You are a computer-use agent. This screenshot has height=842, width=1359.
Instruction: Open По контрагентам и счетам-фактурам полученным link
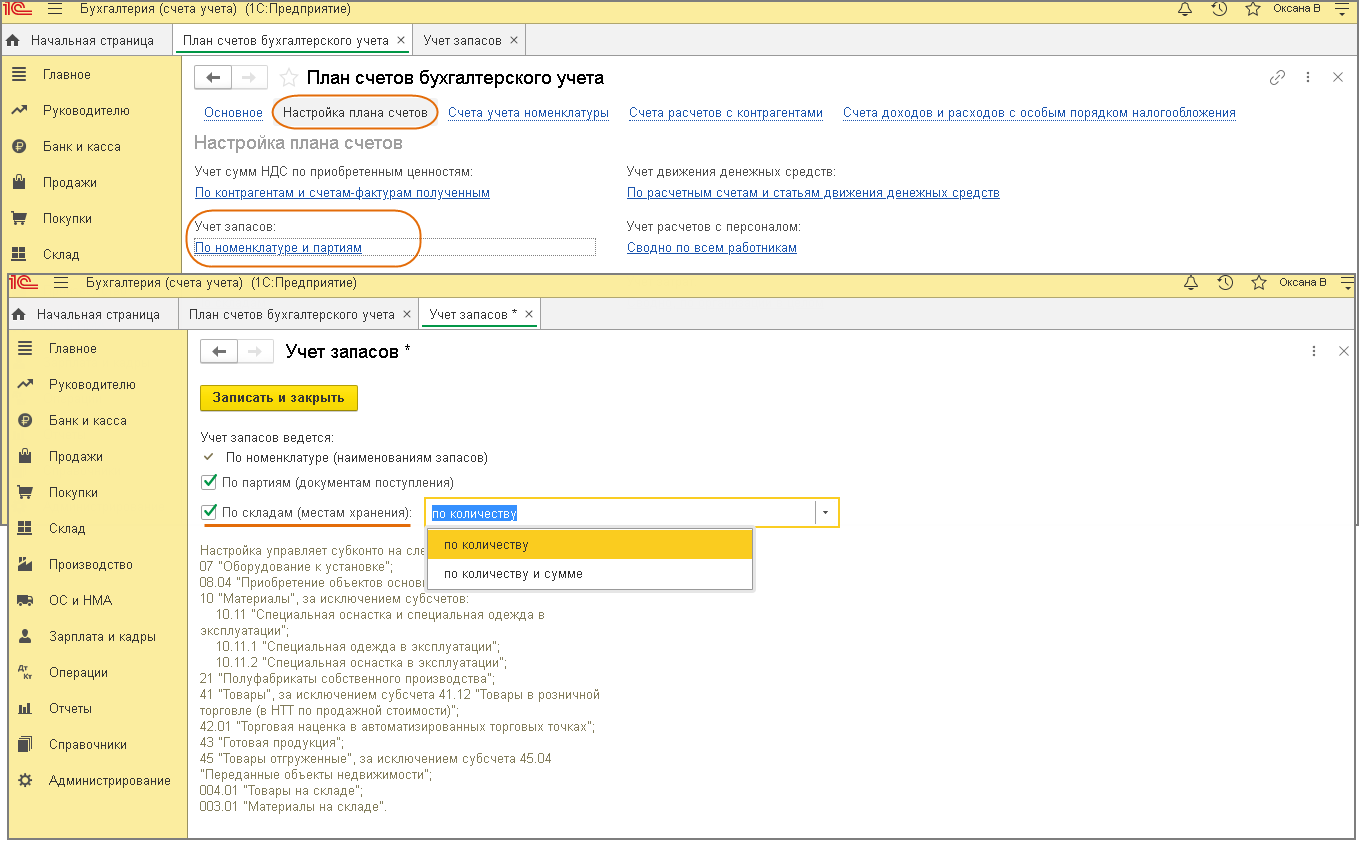[x=342, y=193]
